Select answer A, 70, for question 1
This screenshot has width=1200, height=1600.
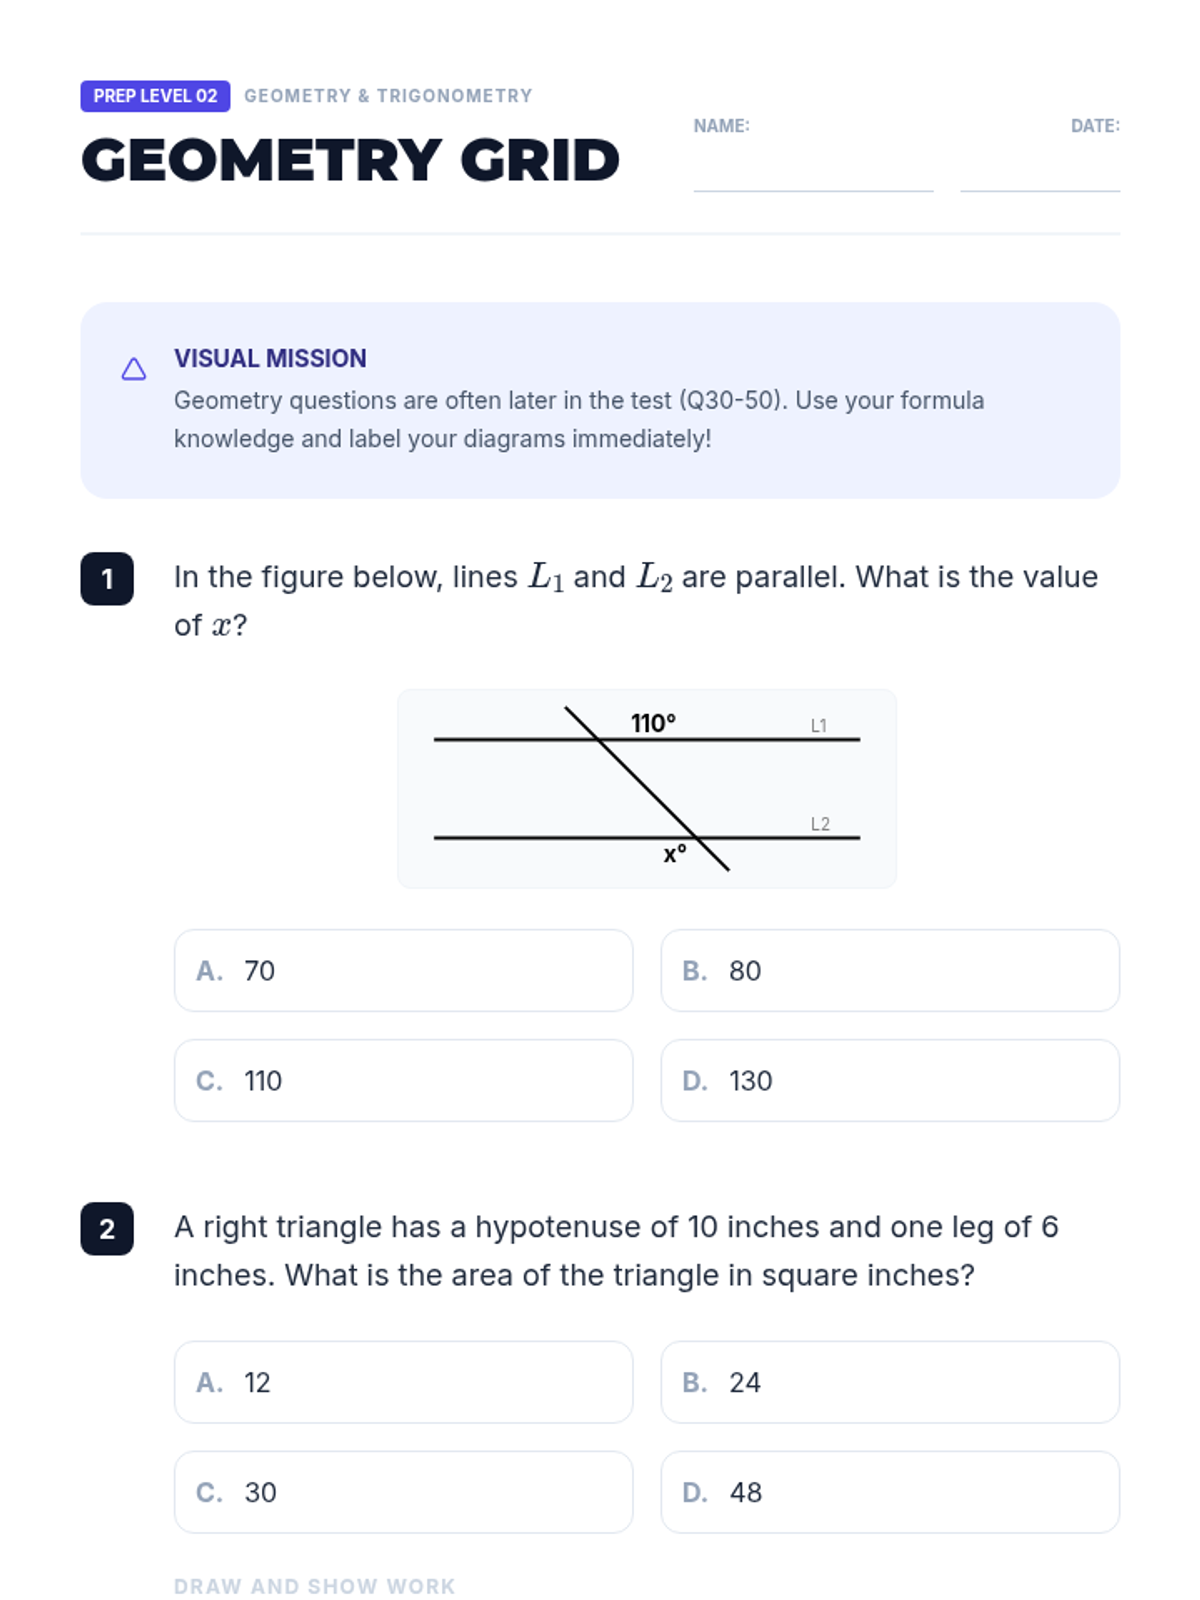403,971
